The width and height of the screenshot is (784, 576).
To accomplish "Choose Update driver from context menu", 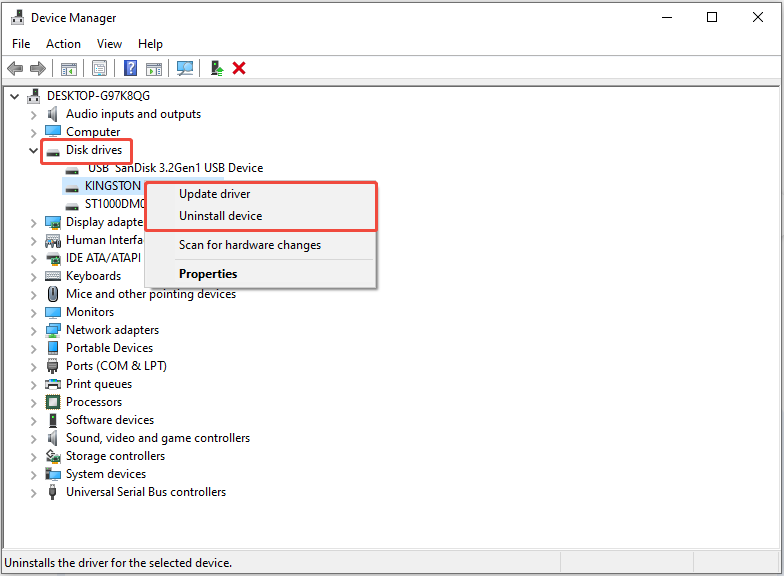I will tap(260, 194).
